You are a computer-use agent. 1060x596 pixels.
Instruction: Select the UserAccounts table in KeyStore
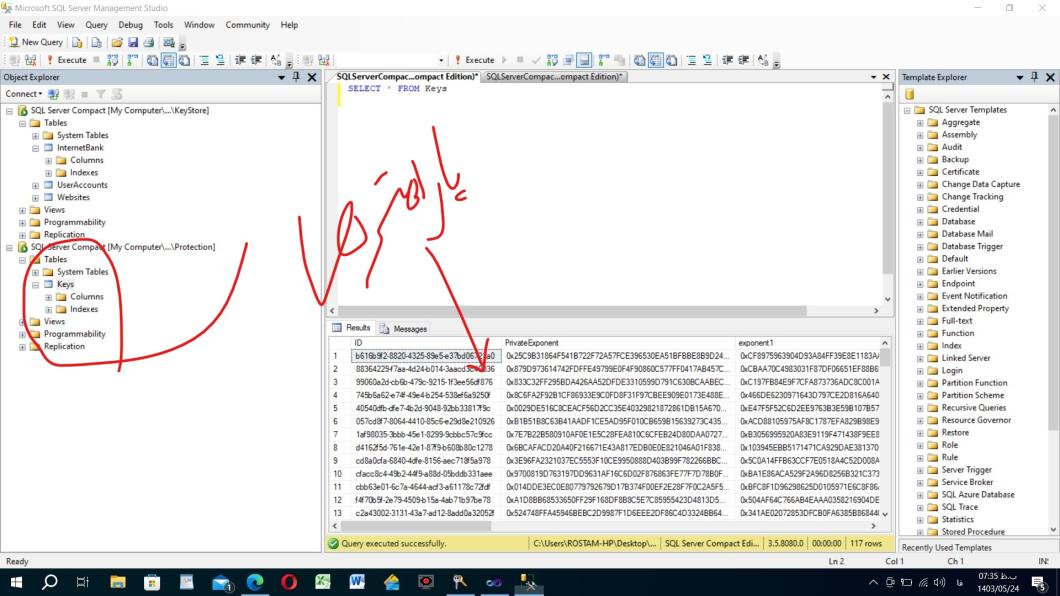[82, 185]
